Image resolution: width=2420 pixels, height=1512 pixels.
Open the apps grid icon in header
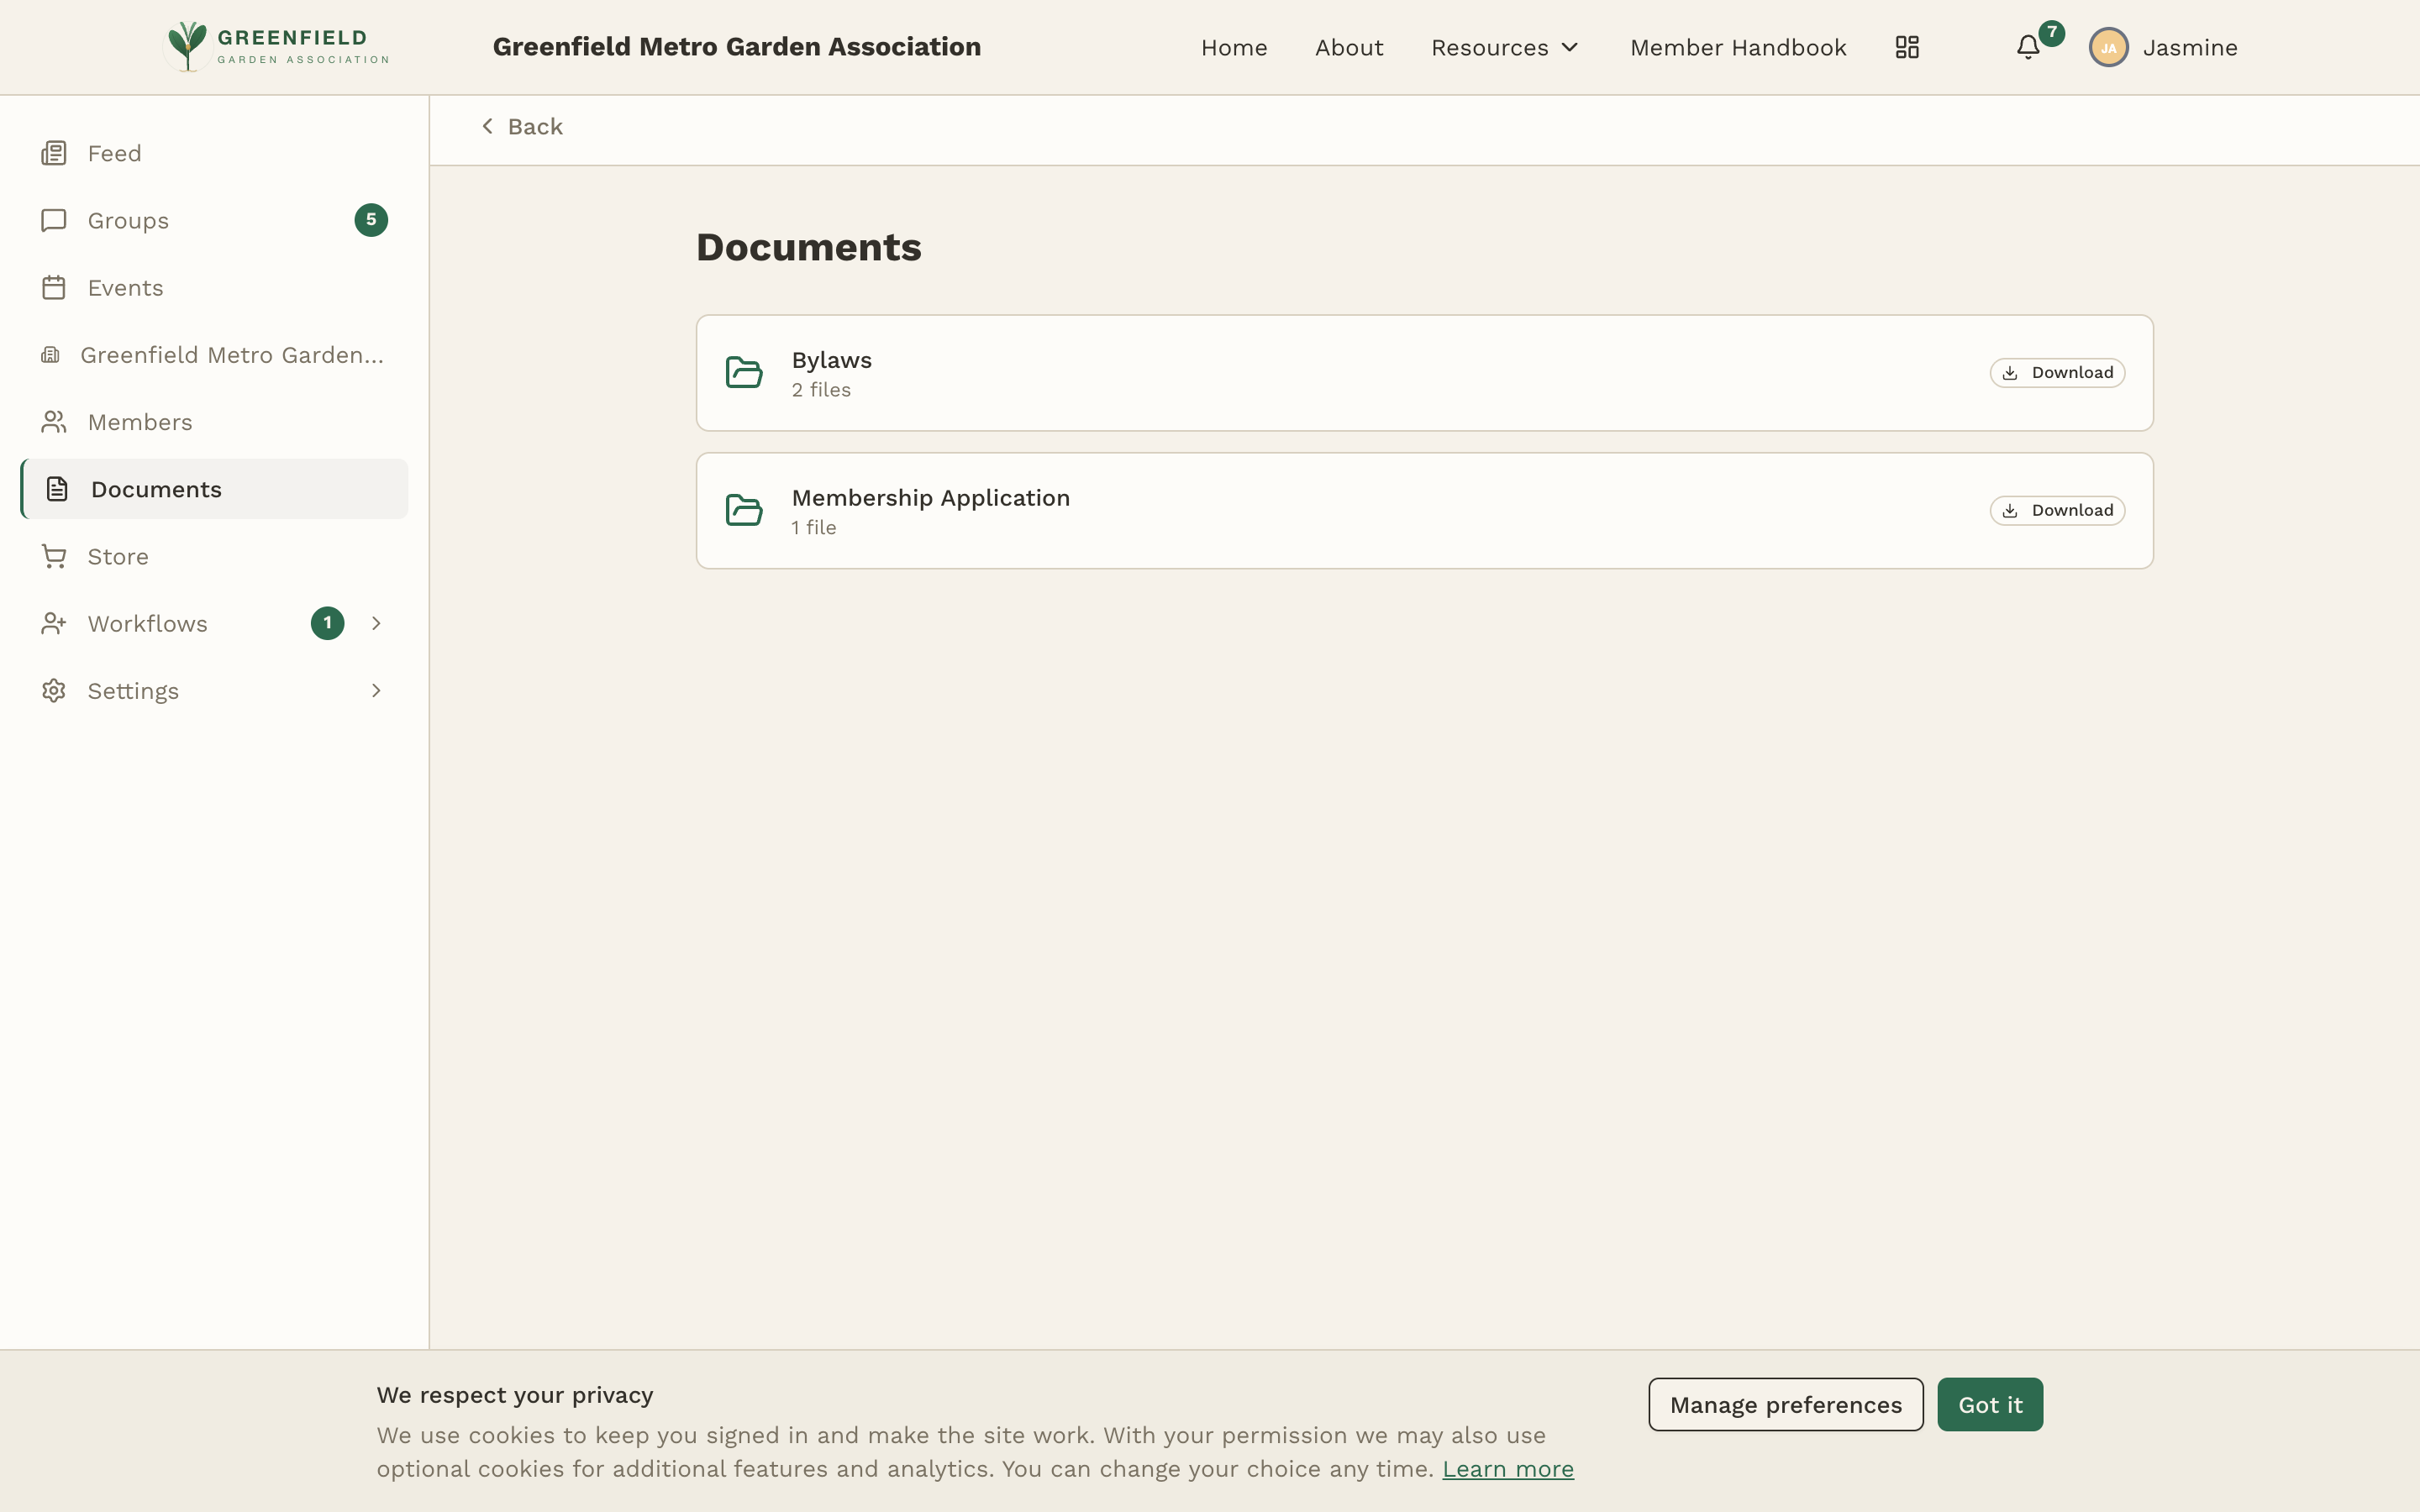pos(1907,47)
